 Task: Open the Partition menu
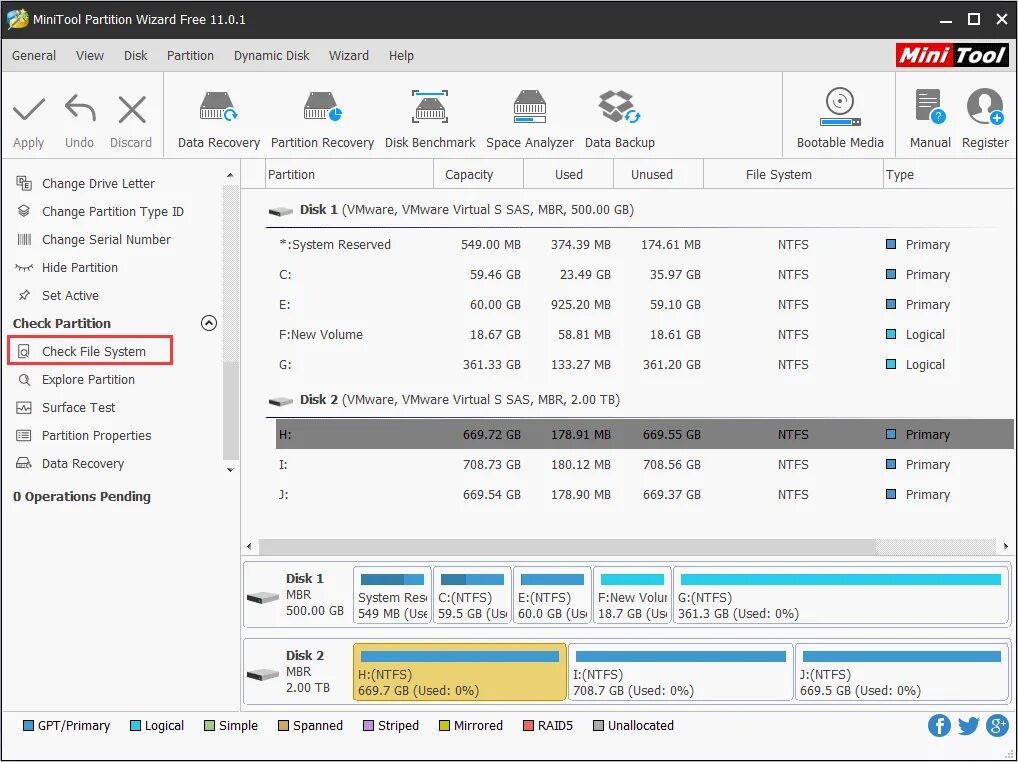click(190, 56)
